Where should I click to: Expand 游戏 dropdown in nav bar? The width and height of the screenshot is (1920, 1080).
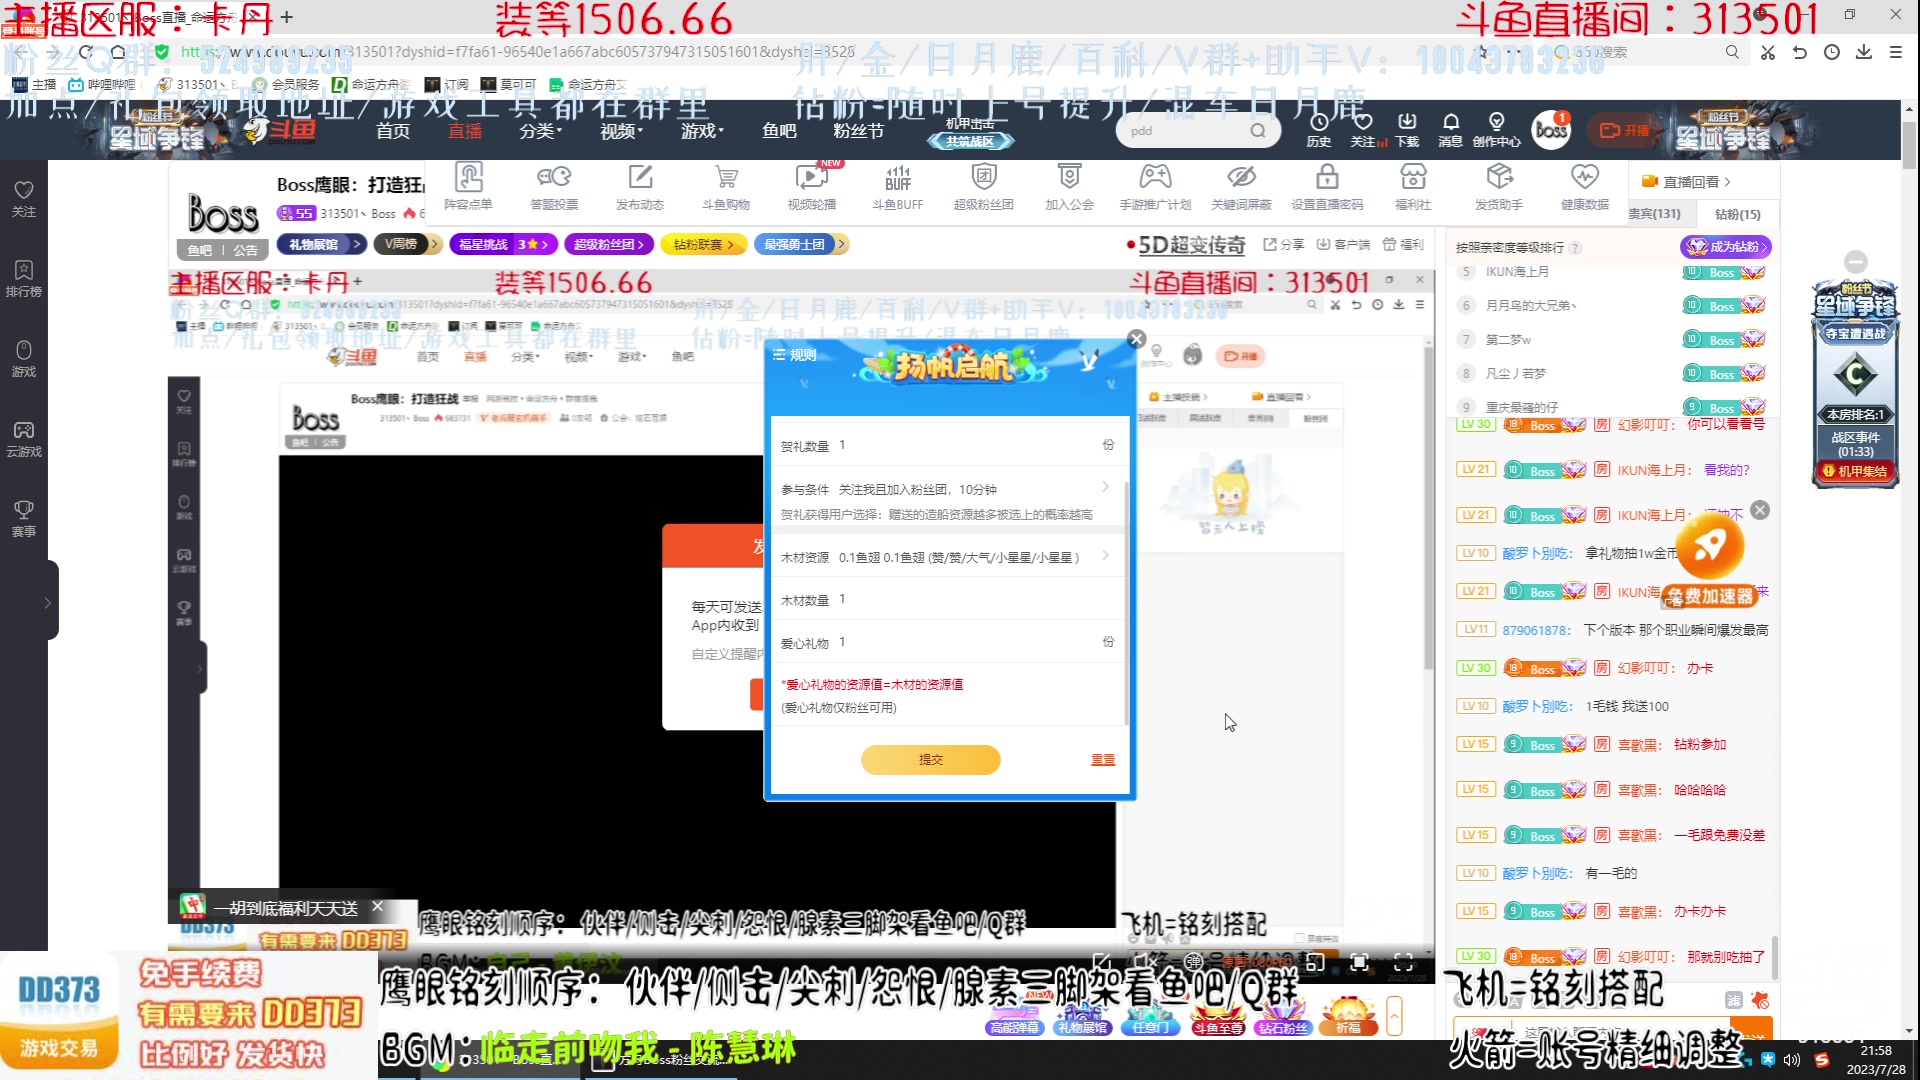pos(703,131)
